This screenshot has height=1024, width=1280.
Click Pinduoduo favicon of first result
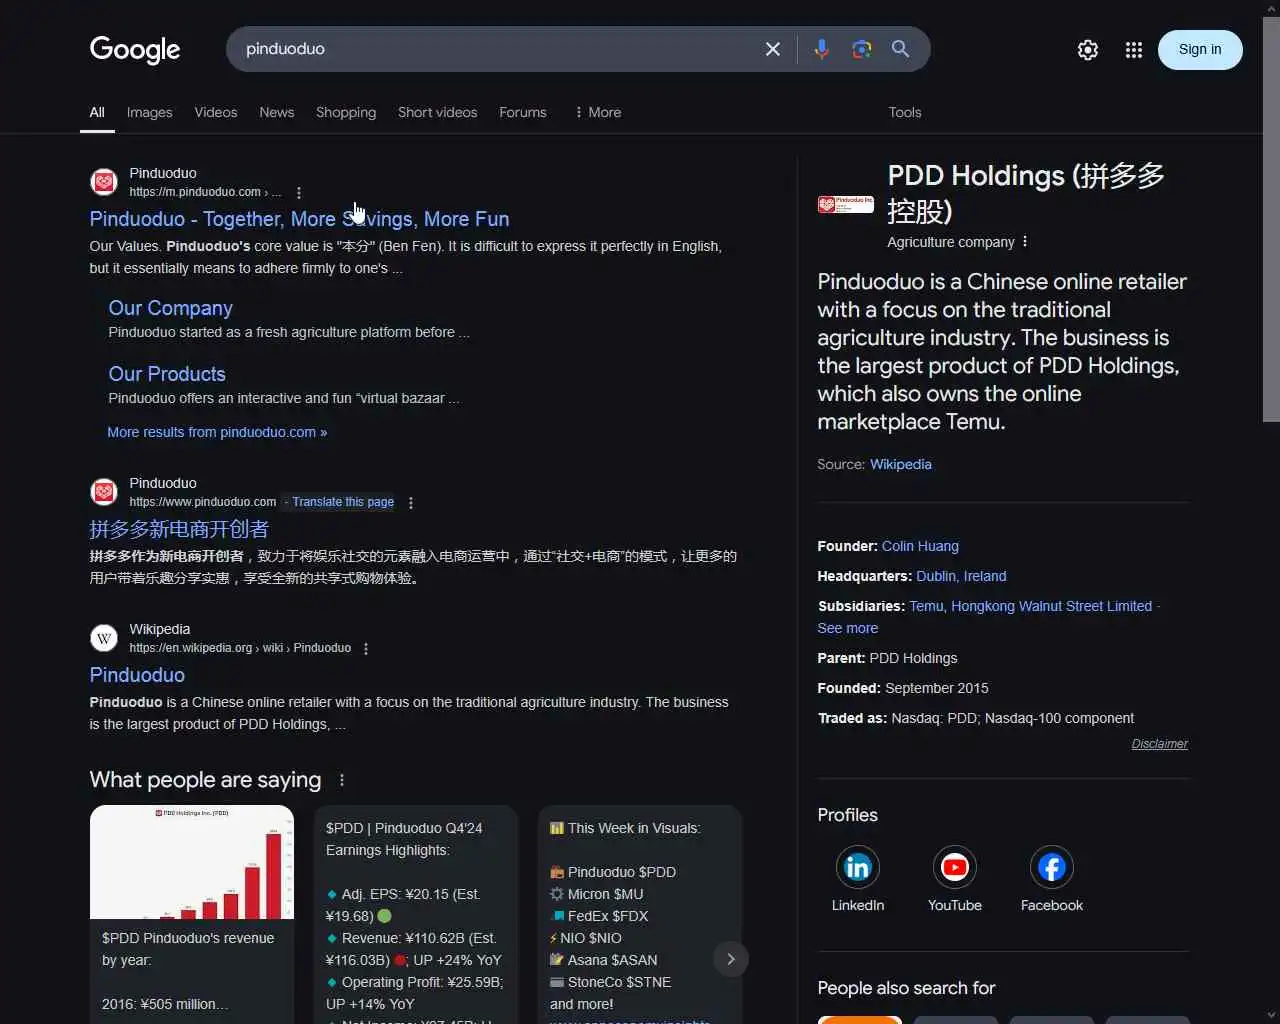pyautogui.click(x=104, y=182)
